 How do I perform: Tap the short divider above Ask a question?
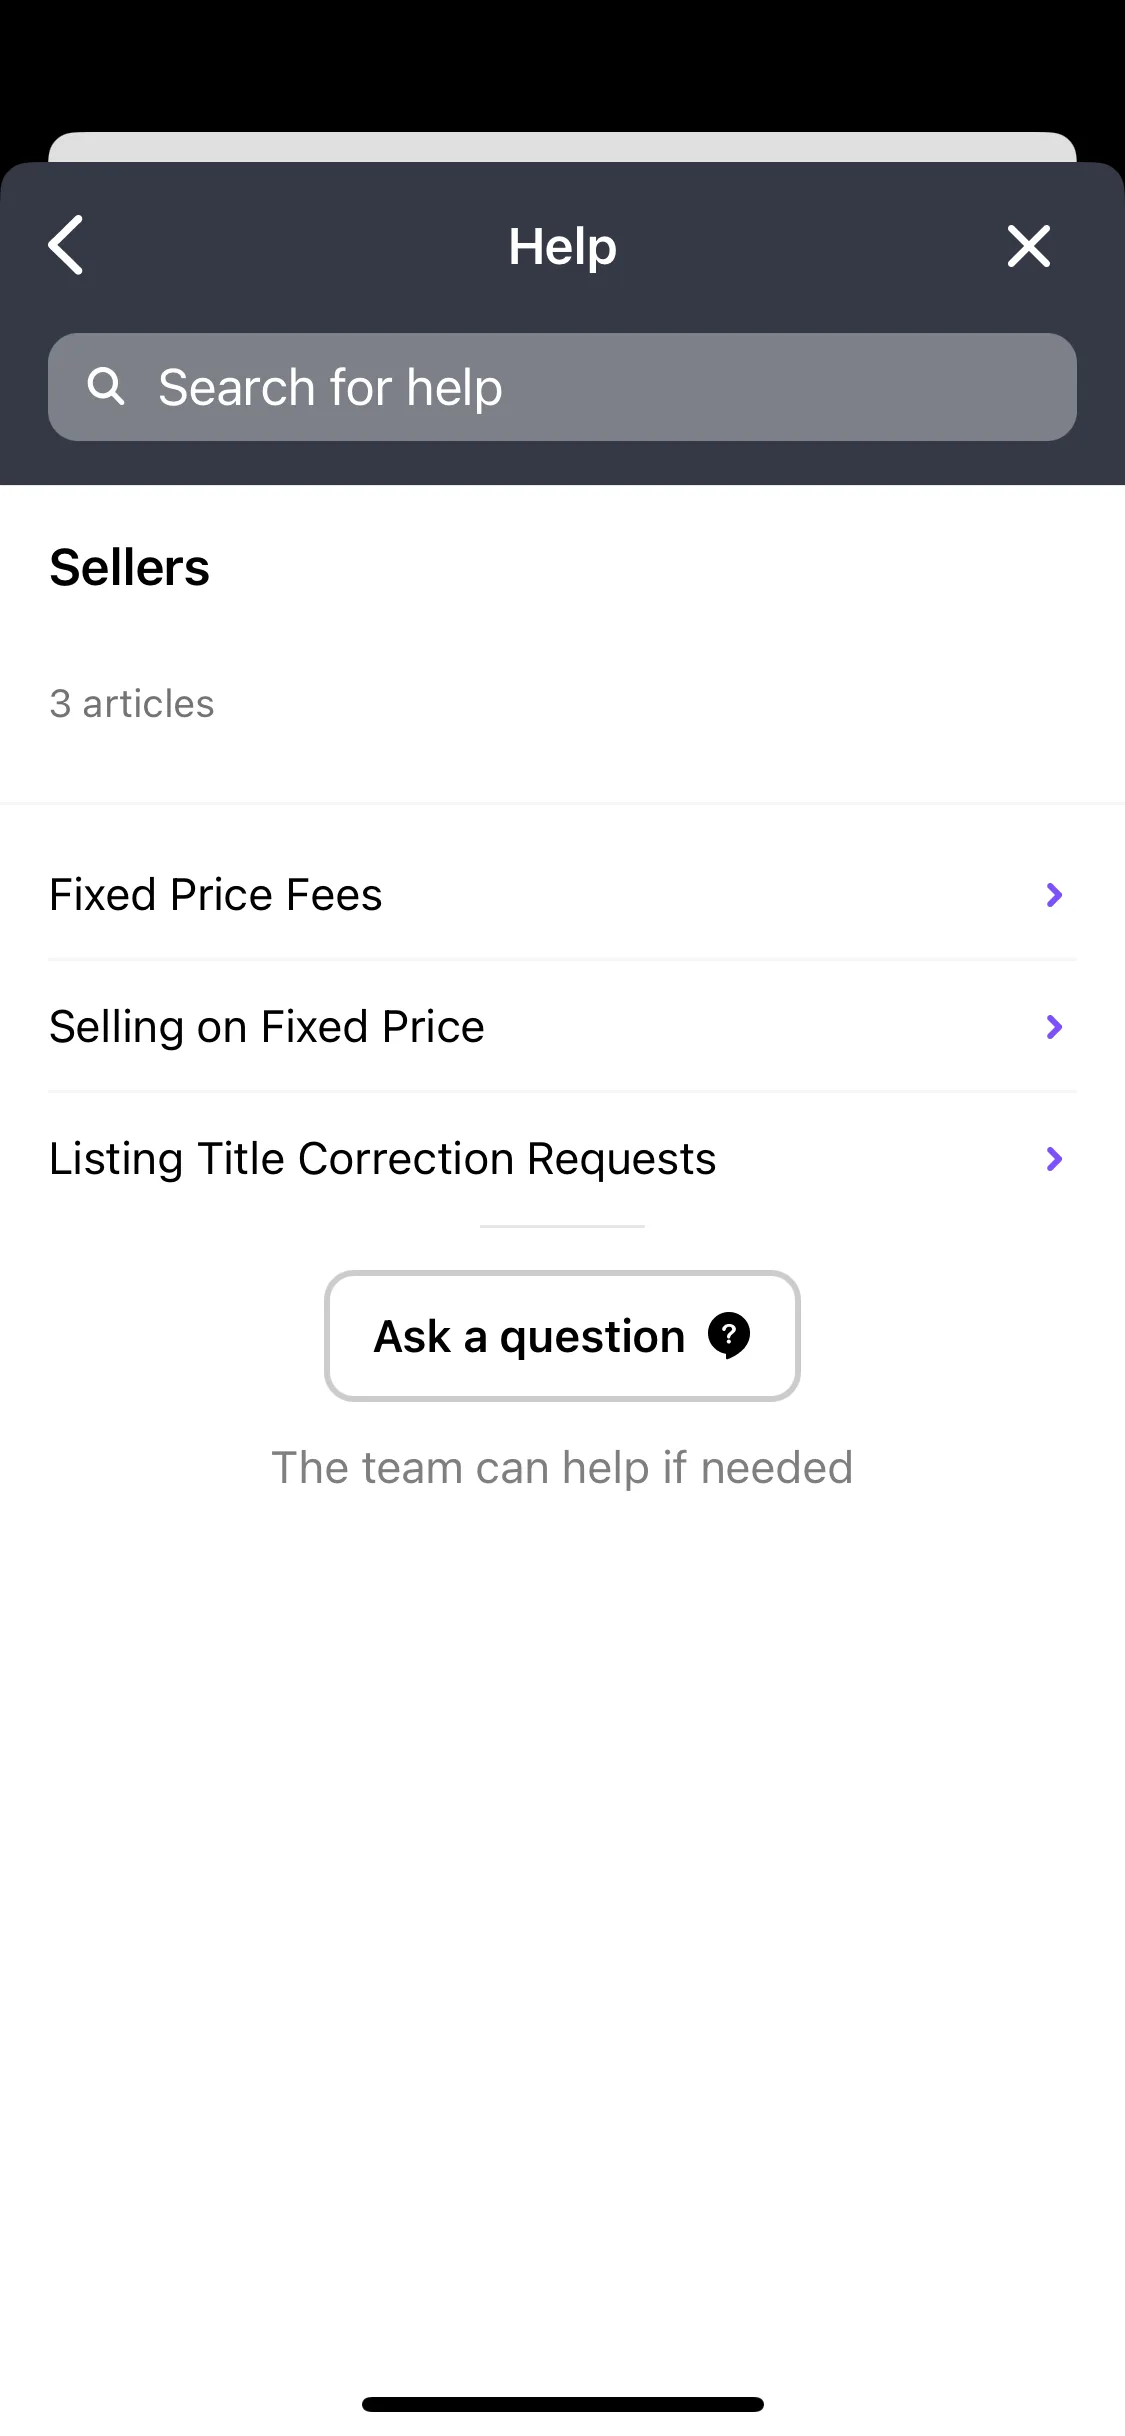(562, 1226)
